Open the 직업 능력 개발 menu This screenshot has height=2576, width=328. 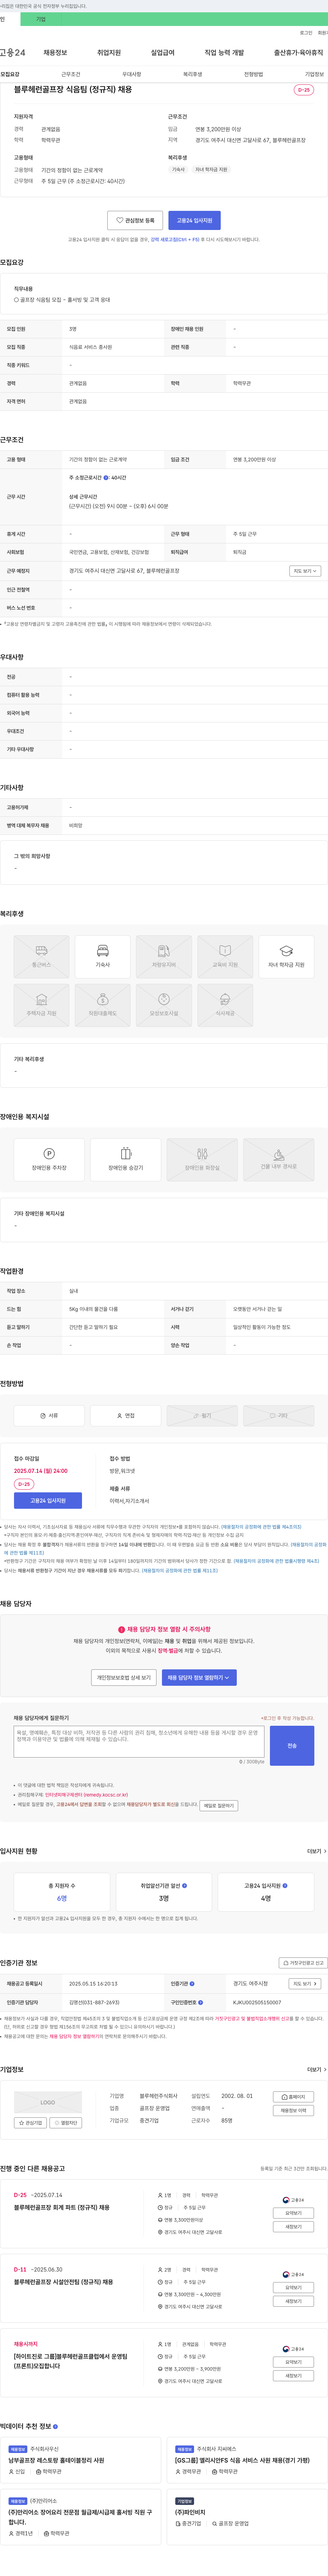(224, 53)
